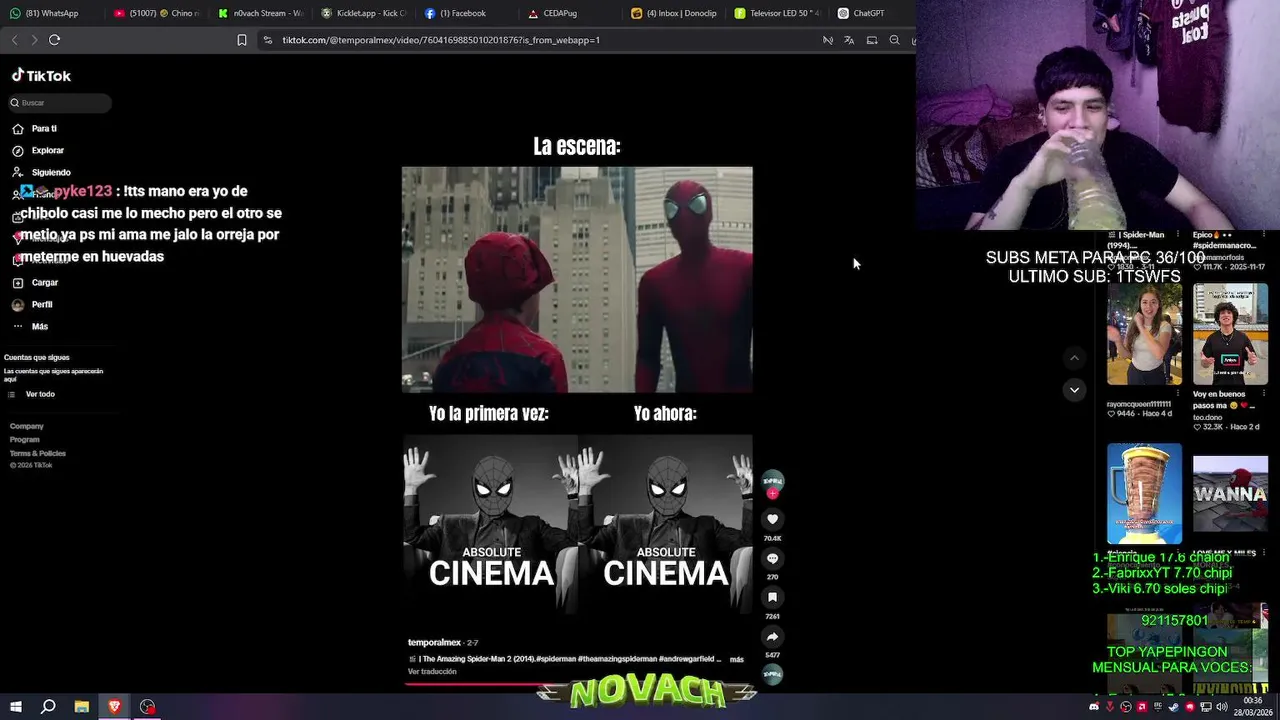Switch to the Facebook browser tab
The height and width of the screenshot is (720, 1280).
467,13
